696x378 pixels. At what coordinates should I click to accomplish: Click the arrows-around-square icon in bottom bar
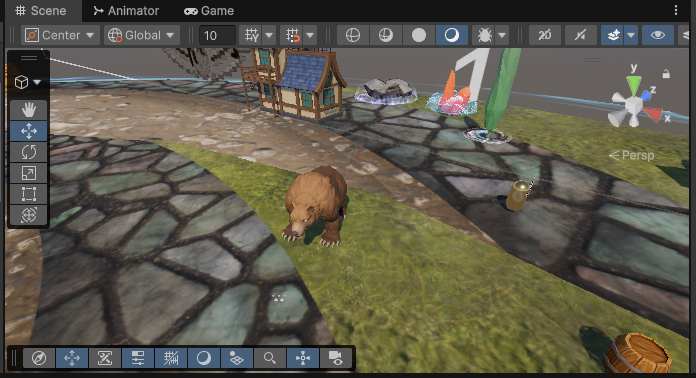coord(303,358)
